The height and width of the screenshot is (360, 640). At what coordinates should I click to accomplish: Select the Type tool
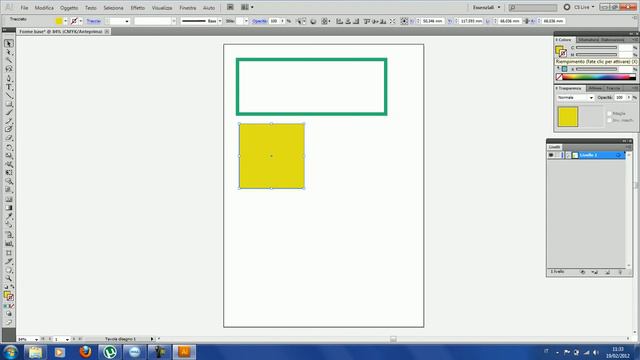coord(9,87)
